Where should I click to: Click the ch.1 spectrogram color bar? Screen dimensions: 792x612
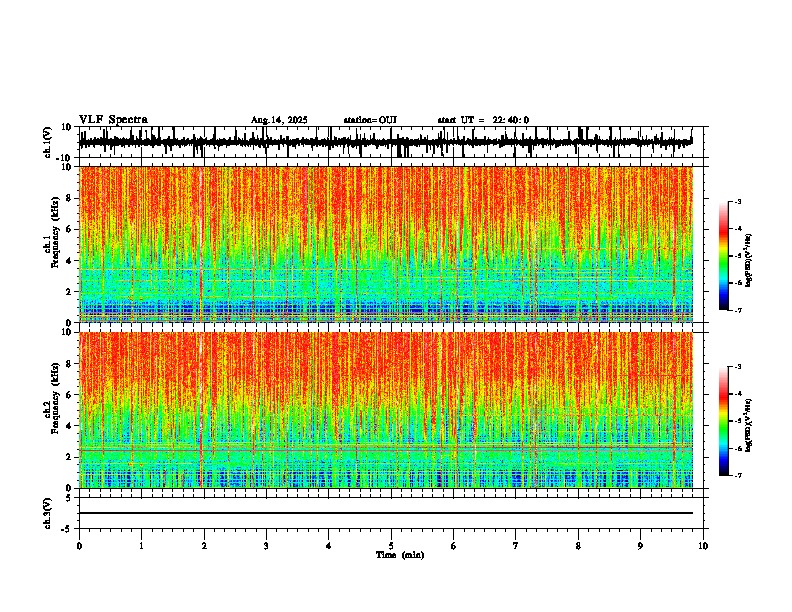(724, 256)
